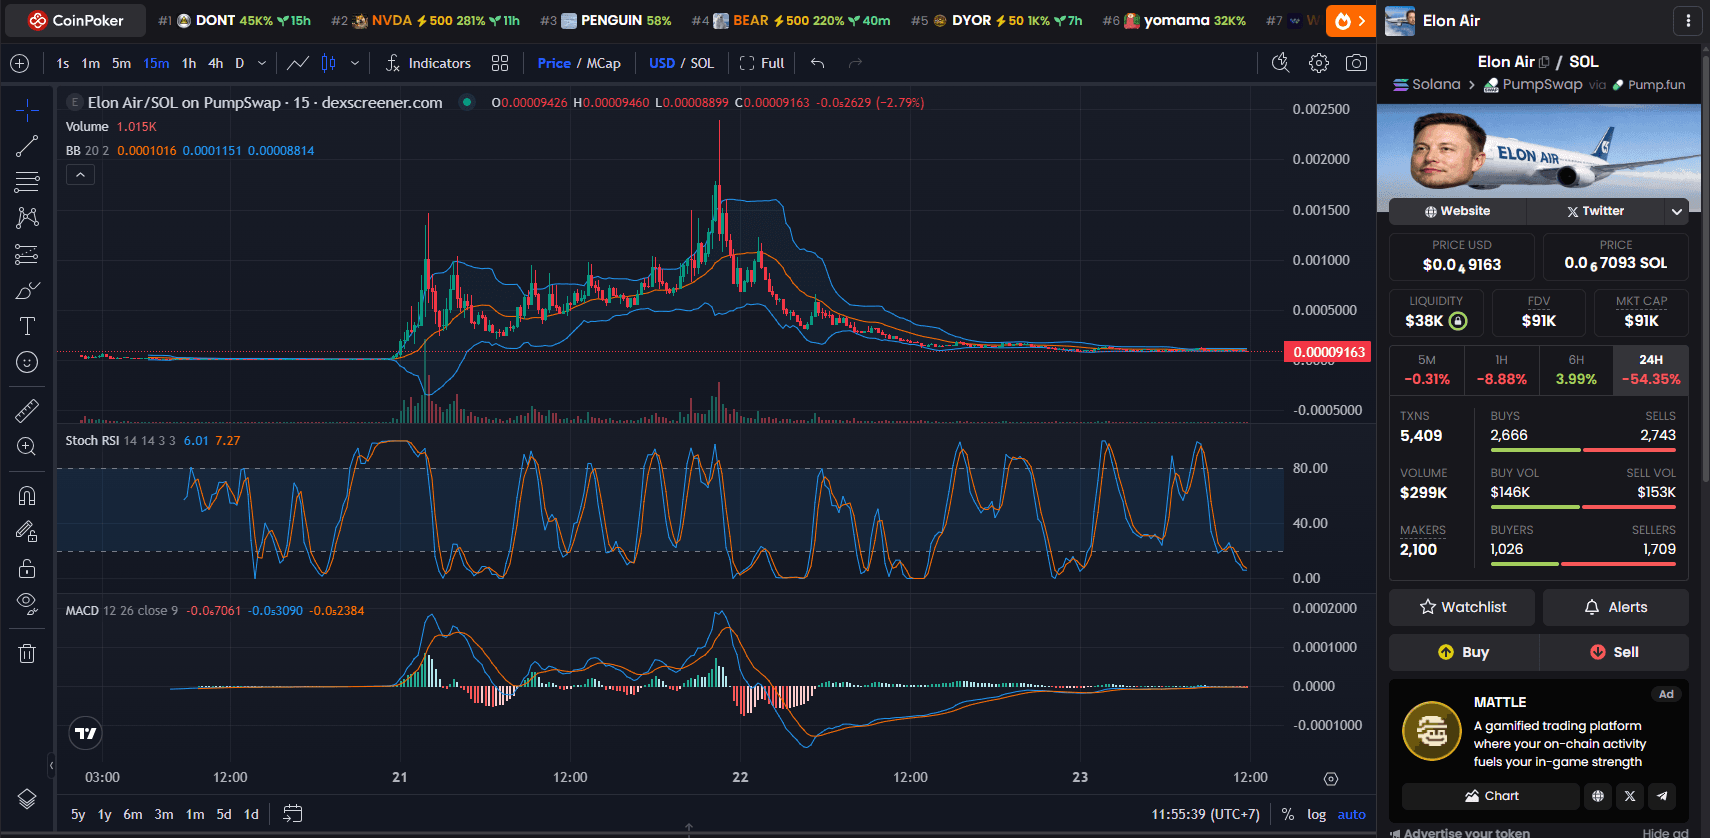
Task: Open the token options kebab menu
Action: (1688, 20)
